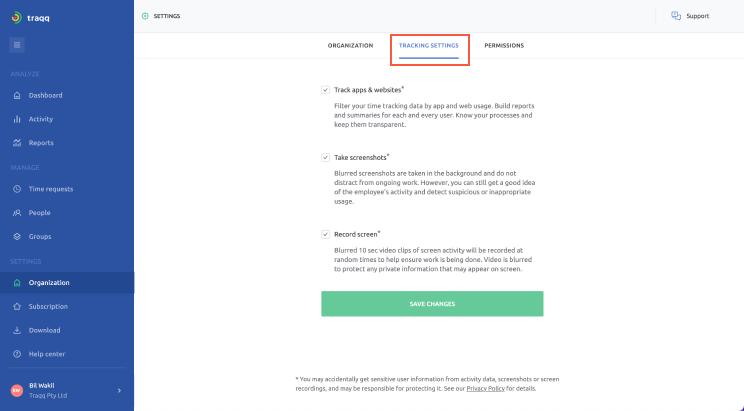Open People via its person icon
The image size is (744, 411).
[x=17, y=213]
